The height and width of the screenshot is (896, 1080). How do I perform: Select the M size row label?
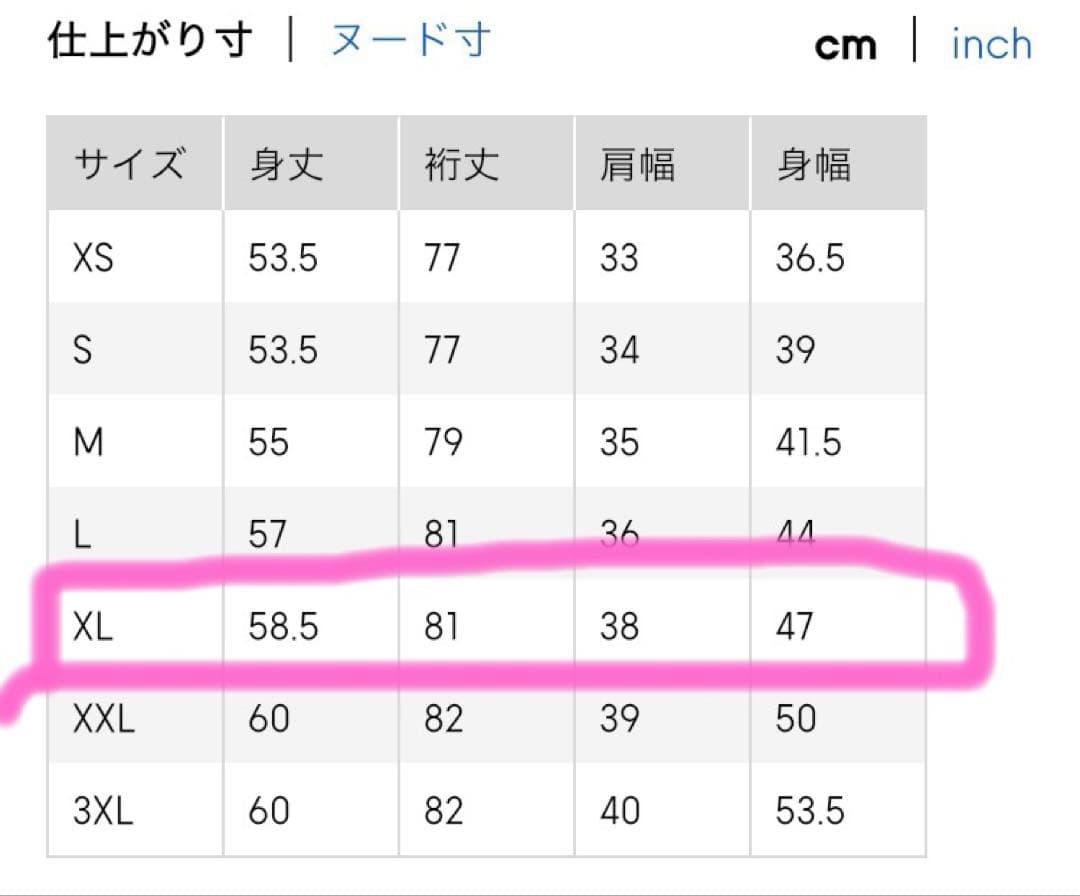pyautogui.click(x=88, y=442)
